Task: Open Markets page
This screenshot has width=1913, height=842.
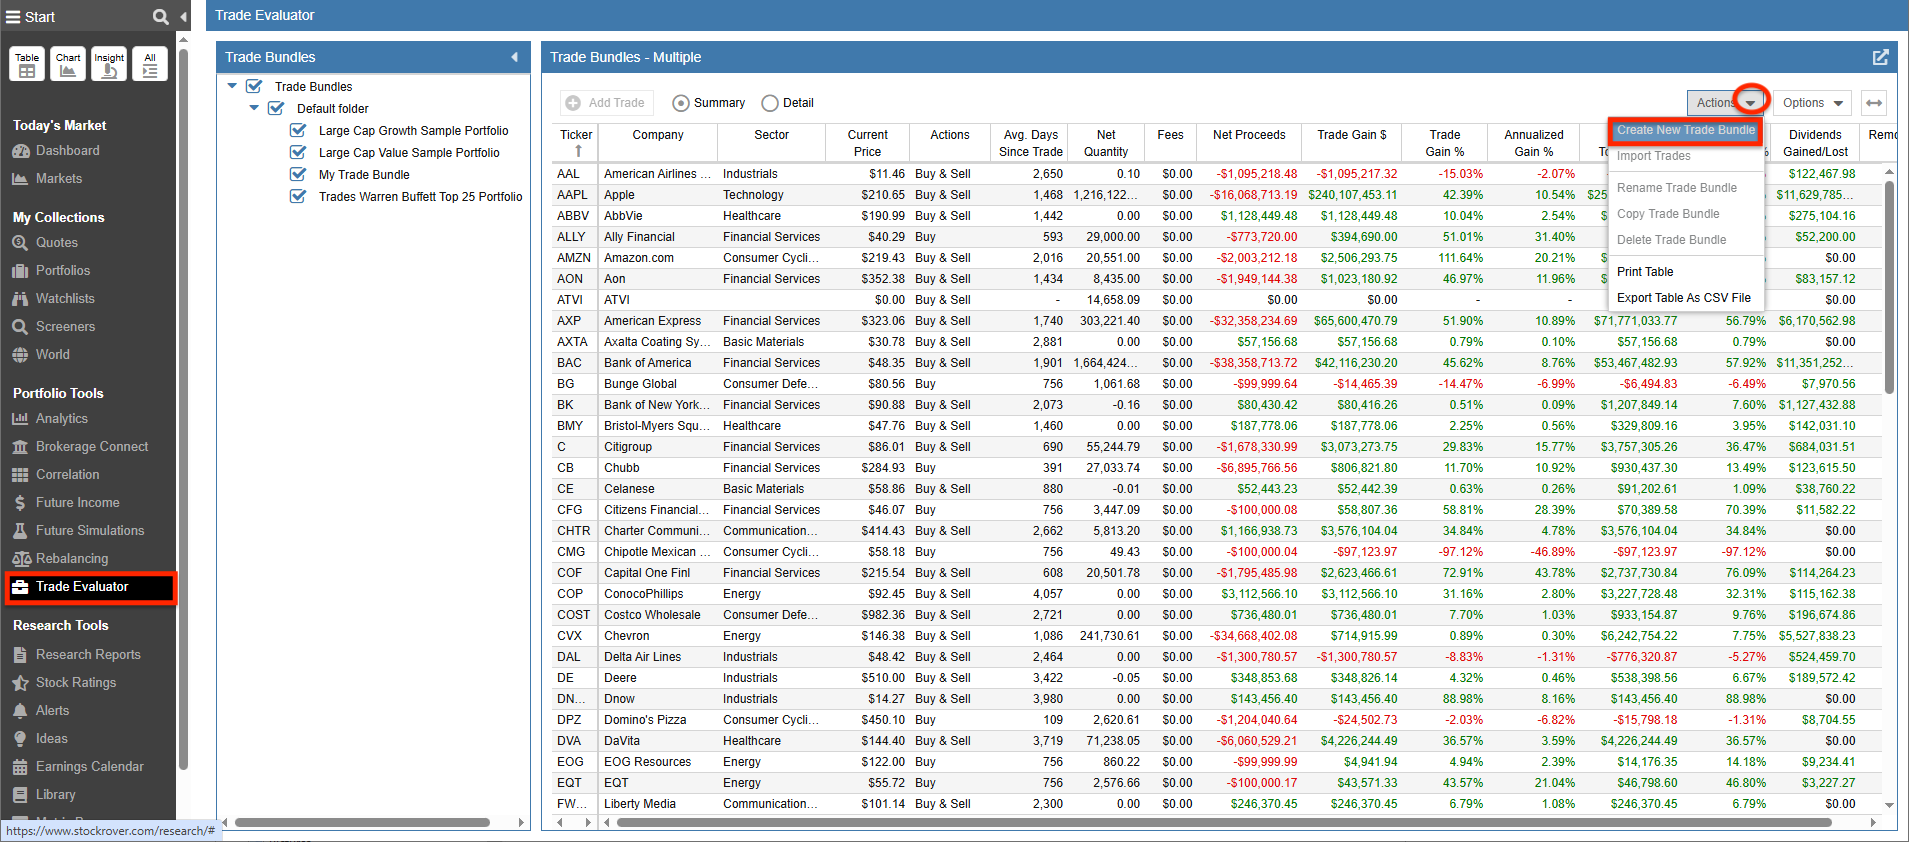Action: tap(59, 179)
